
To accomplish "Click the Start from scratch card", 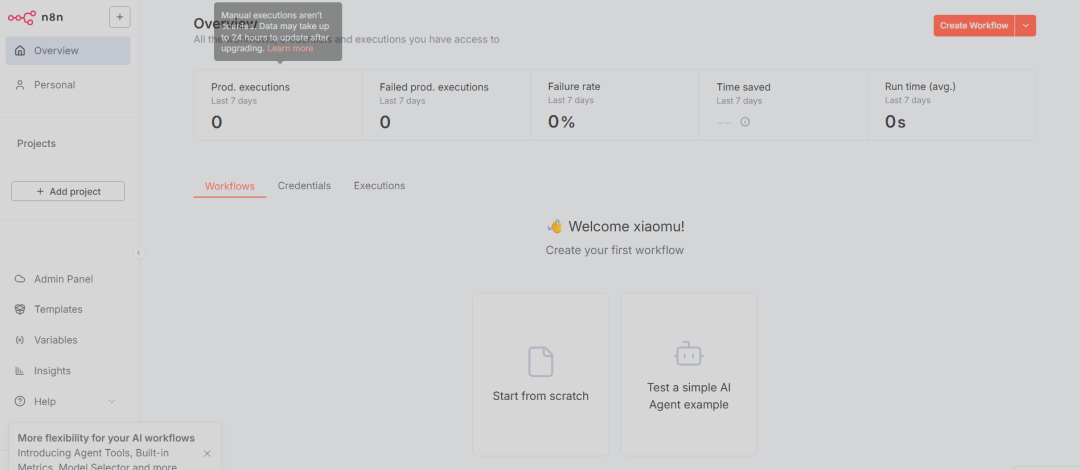I will (541, 375).
